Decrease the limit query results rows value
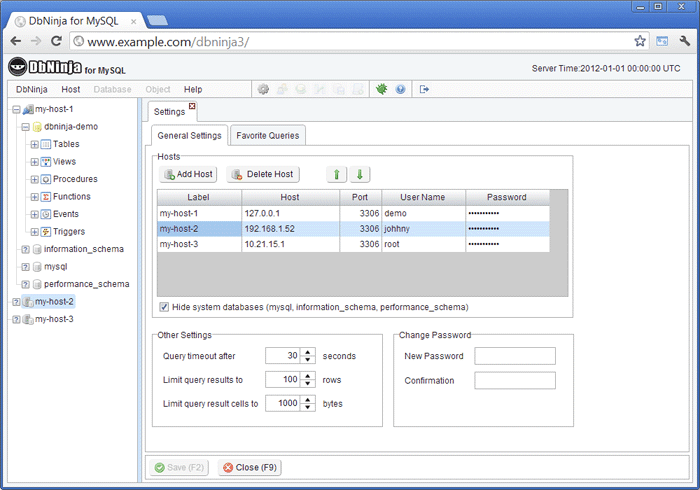The width and height of the screenshot is (700, 490). [308, 384]
